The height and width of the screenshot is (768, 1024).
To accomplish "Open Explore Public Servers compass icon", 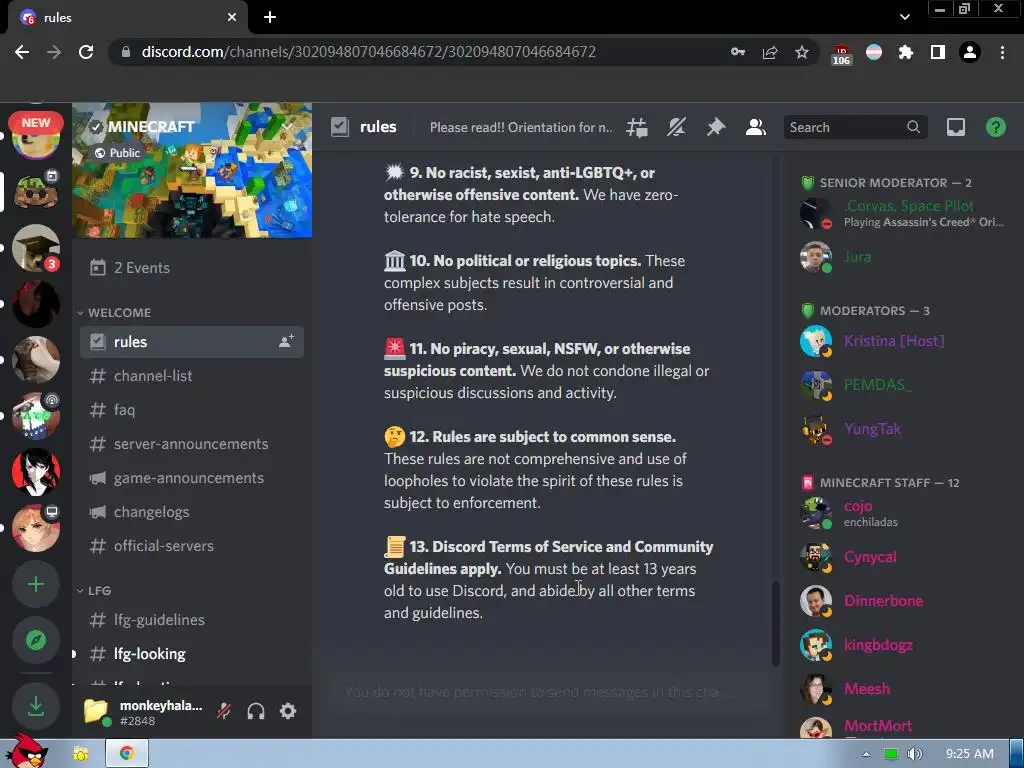I will [x=36, y=640].
